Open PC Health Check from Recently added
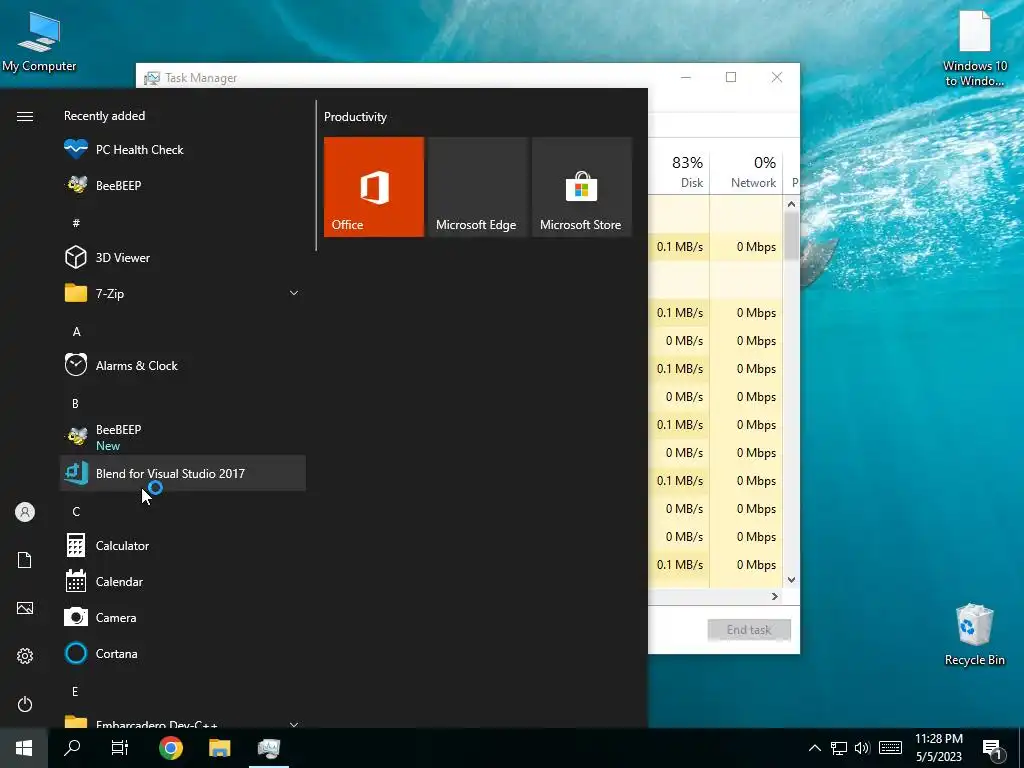Viewport: 1024px width, 768px height. [x=182, y=150]
